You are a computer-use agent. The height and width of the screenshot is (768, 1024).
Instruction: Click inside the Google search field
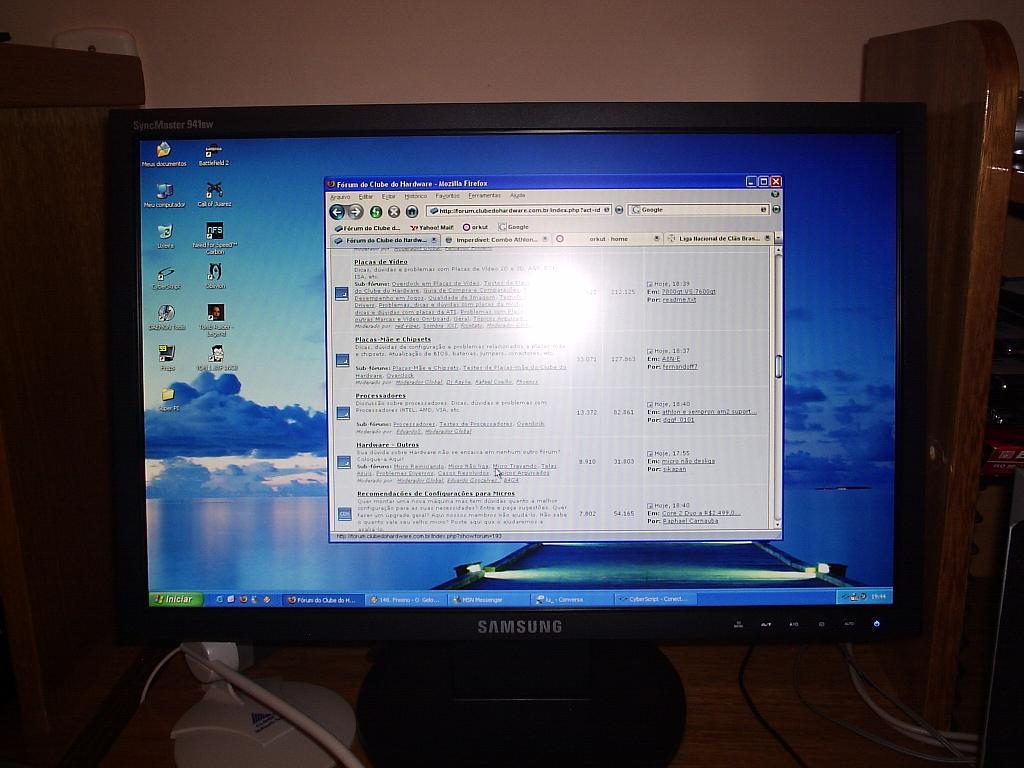coord(698,210)
